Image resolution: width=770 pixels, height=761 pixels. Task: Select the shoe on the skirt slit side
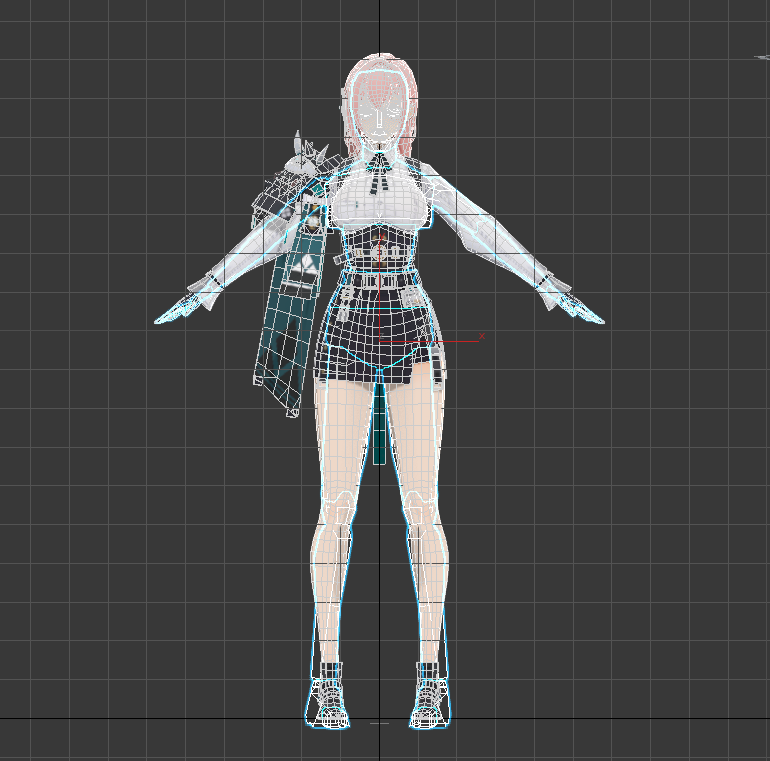tap(430, 700)
